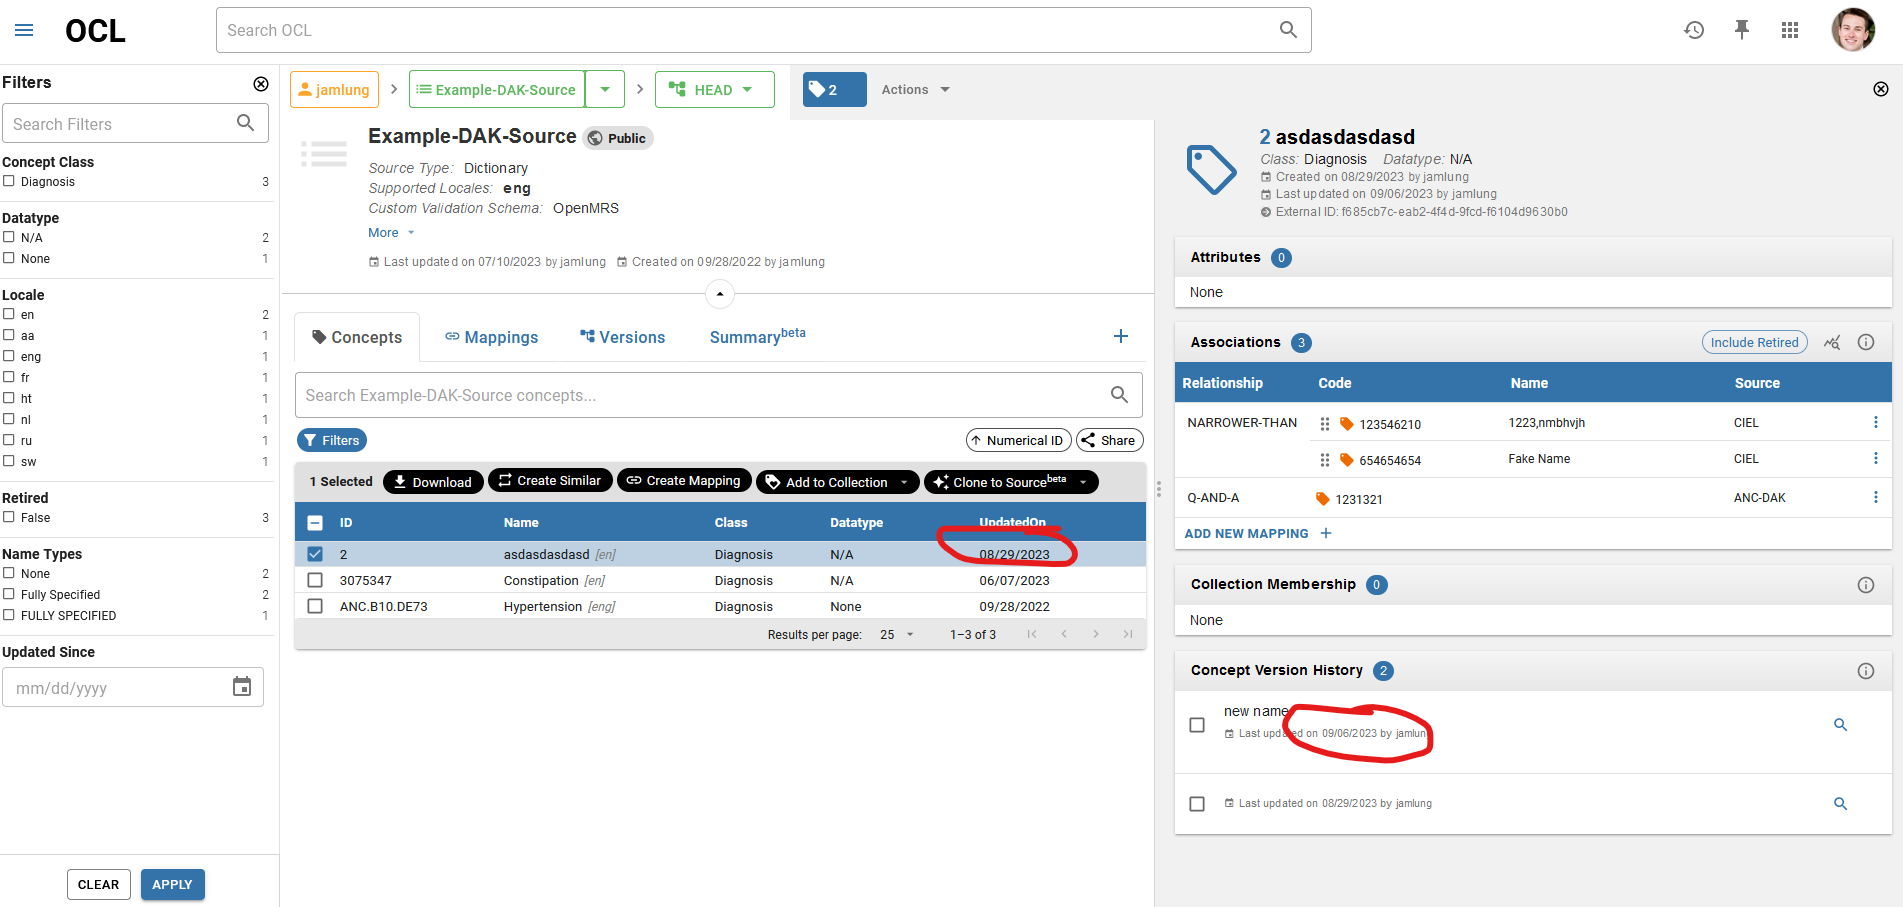
Task: Click the magnifier on the 'new name' version entry
Action: (1841, 724)
